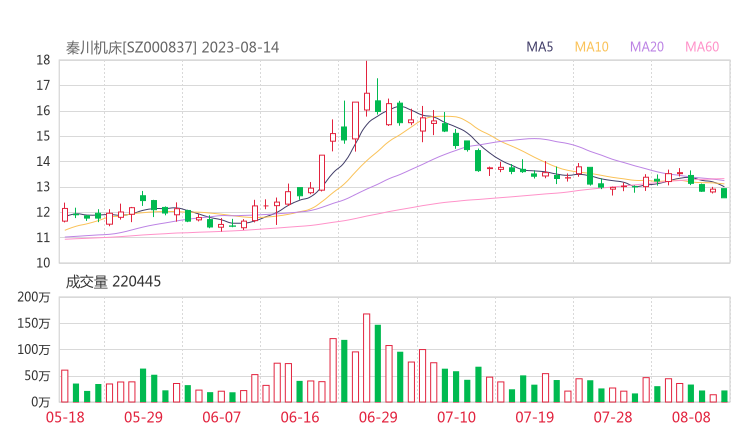This screenshot has height=440, width=740.
Task: Click the price axis value 18
Action: point(43,60)
